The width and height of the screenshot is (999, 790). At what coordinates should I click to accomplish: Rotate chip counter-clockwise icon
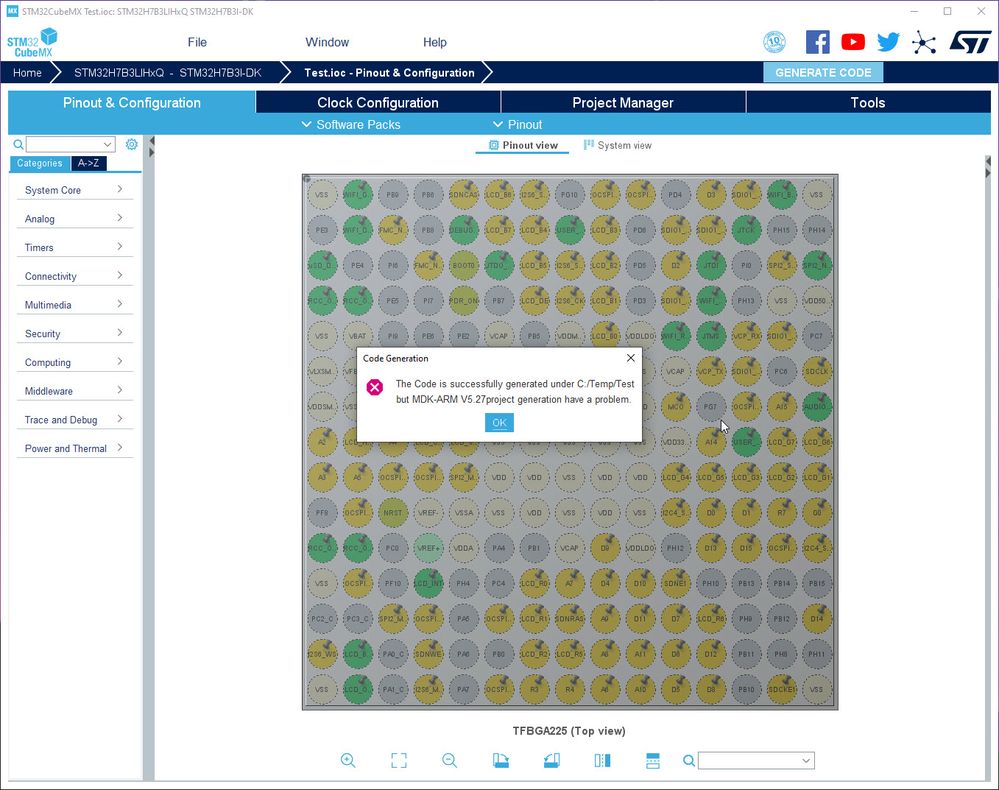pos(552,760)
